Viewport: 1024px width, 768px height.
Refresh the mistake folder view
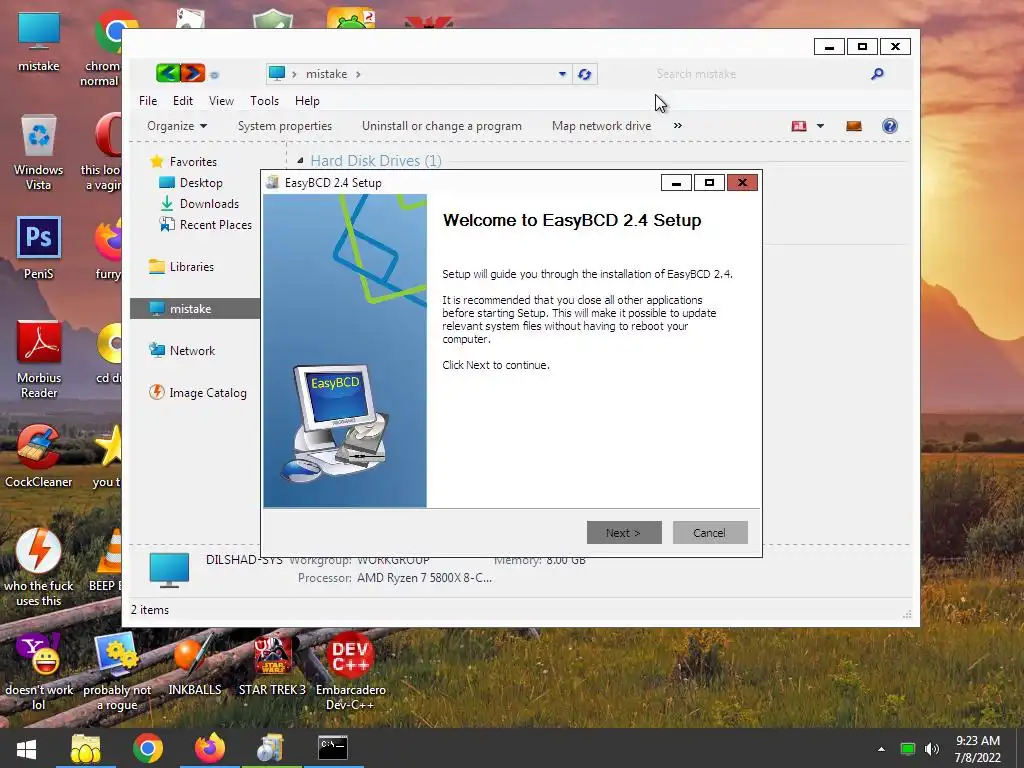tap(584, 74)
